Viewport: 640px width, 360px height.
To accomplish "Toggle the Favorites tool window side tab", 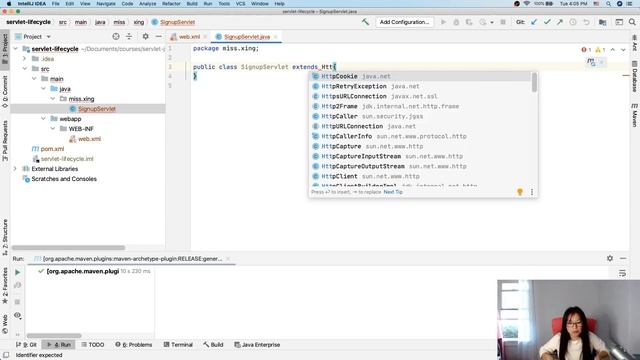I will 5,286.
